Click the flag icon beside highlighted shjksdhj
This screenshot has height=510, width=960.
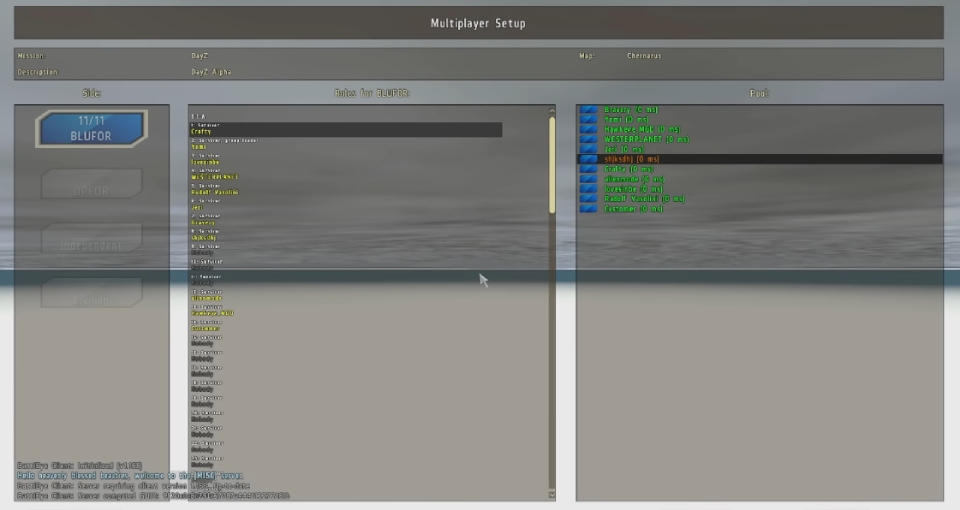click(x=588, y=159)
